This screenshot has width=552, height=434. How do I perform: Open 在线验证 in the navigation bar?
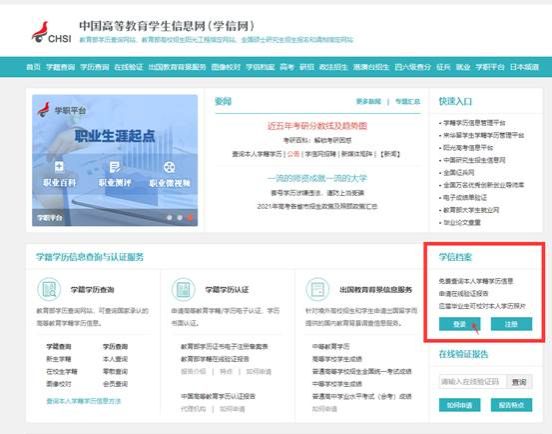click(x=128, y=67)
